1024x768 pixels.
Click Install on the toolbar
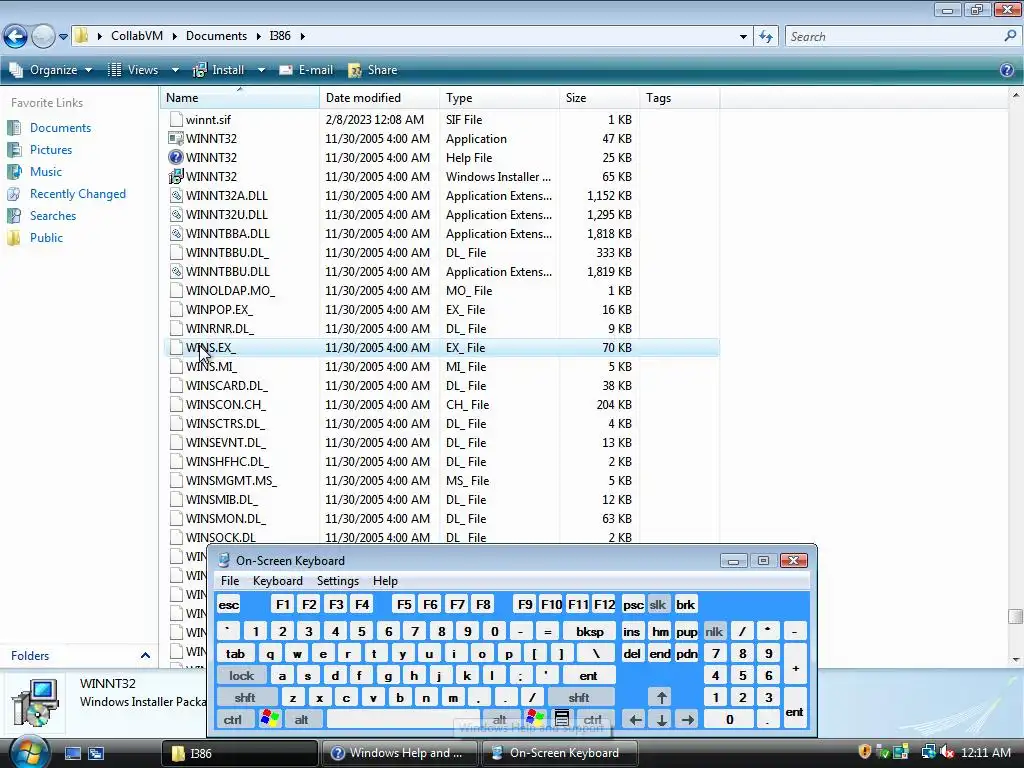pos(219,70)
